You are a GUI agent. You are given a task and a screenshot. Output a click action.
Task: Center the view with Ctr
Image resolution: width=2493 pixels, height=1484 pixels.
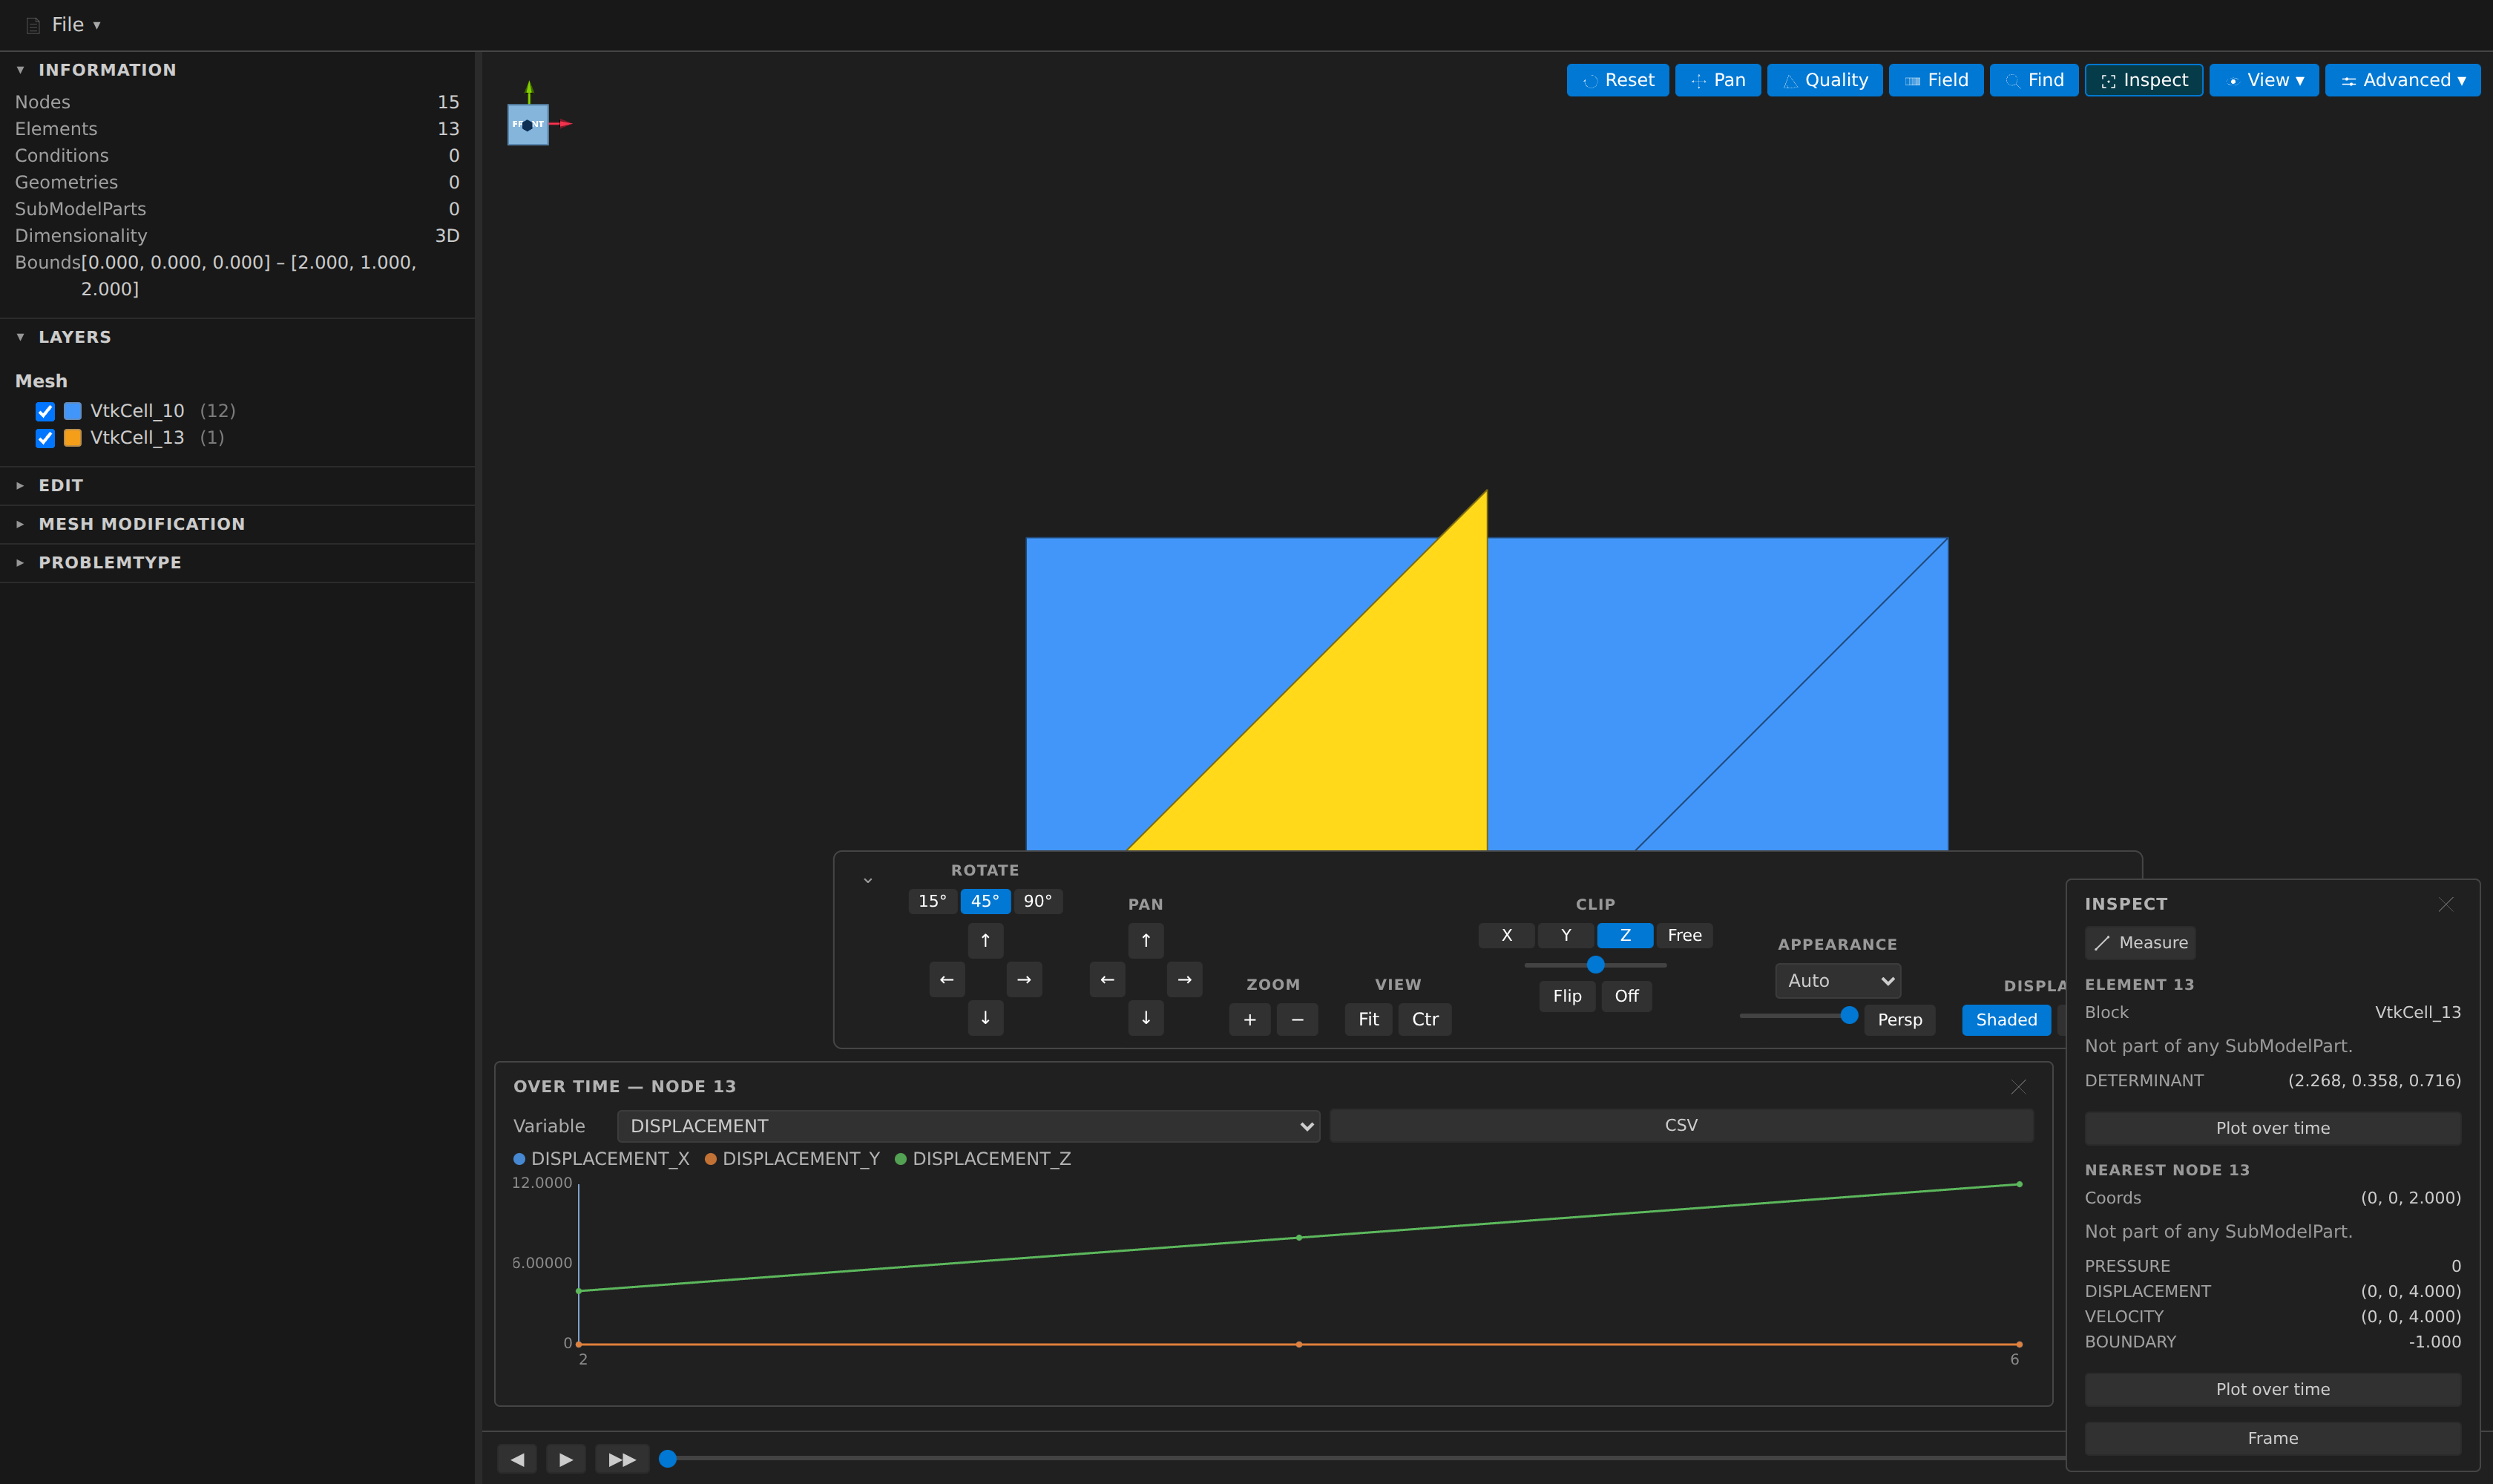[1425, 1019]
